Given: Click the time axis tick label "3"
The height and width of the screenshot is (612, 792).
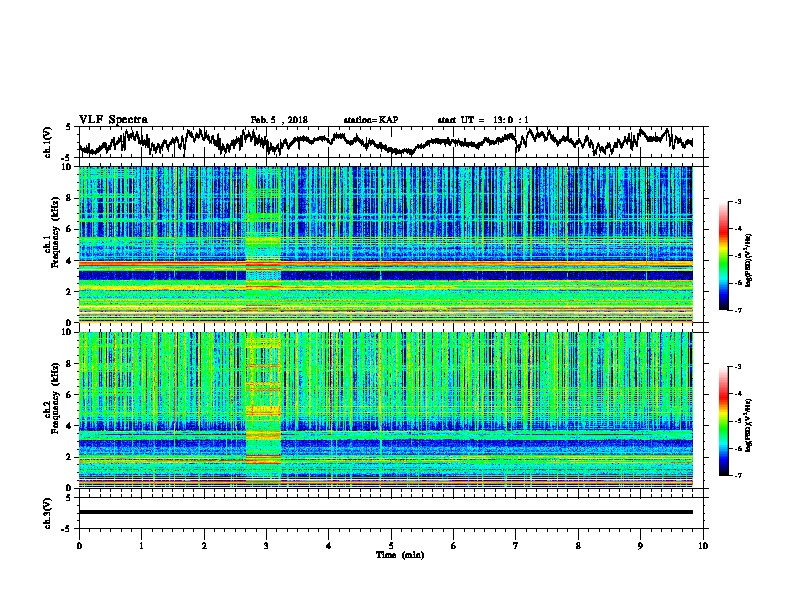Looking at the screenshot, I should tap(266, 546).
